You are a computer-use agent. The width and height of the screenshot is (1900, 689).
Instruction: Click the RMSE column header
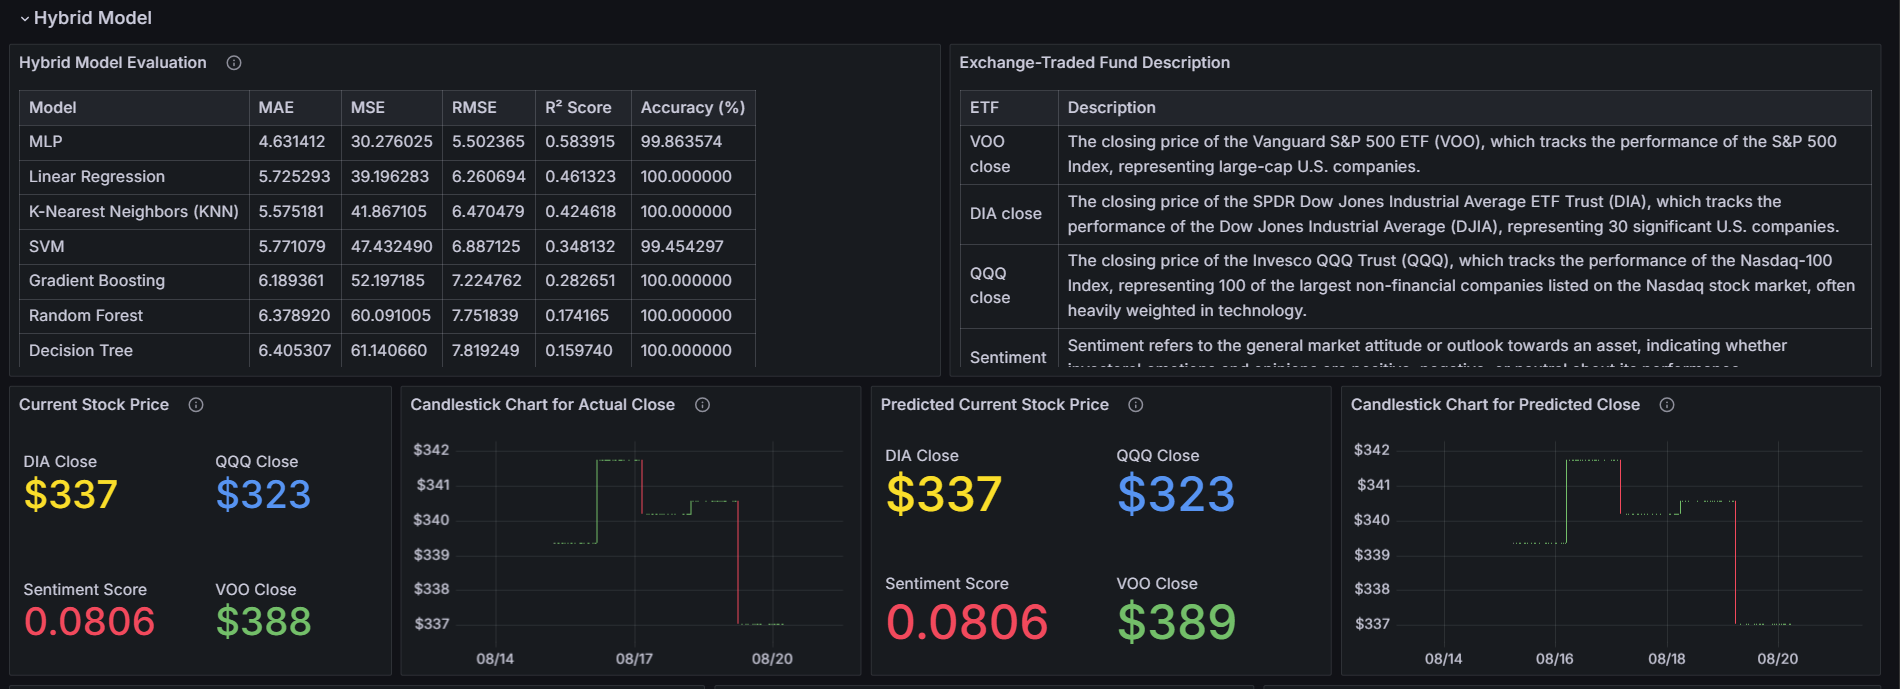point(474,108)
